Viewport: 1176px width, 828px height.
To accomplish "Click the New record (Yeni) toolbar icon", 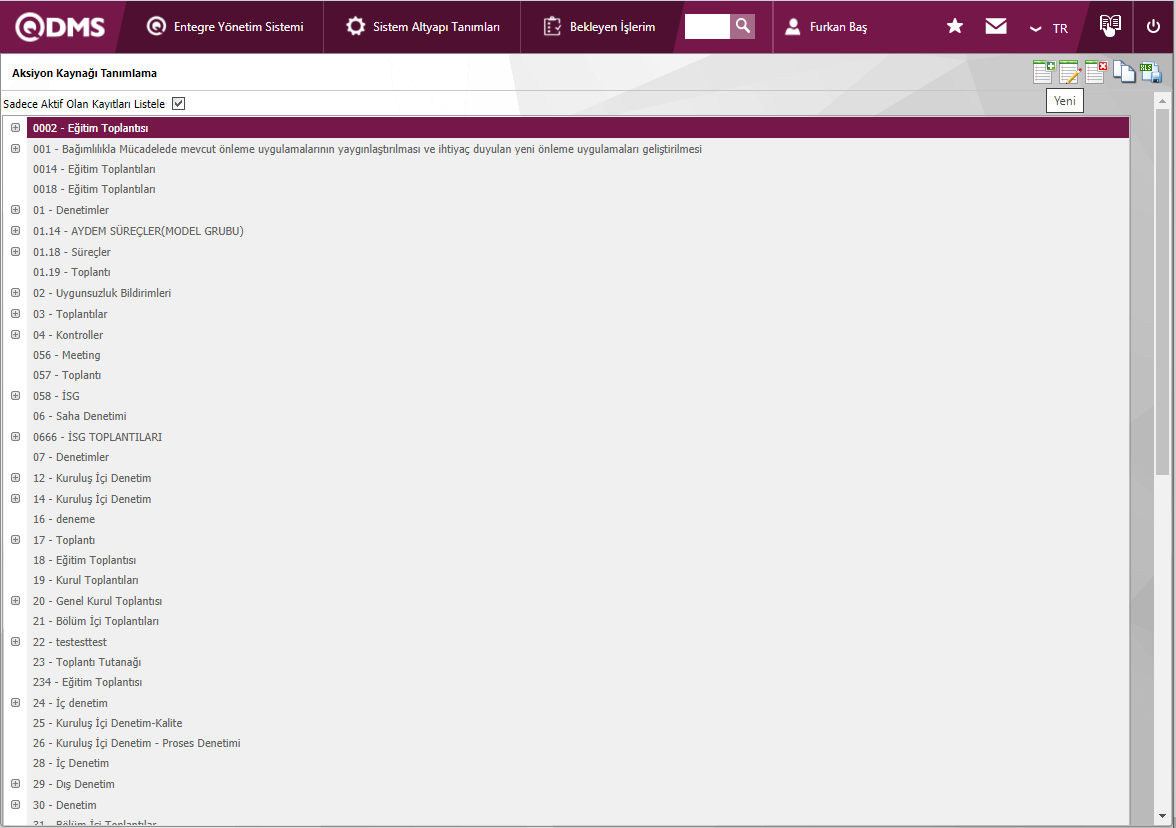I will (x=1043, y=72).
